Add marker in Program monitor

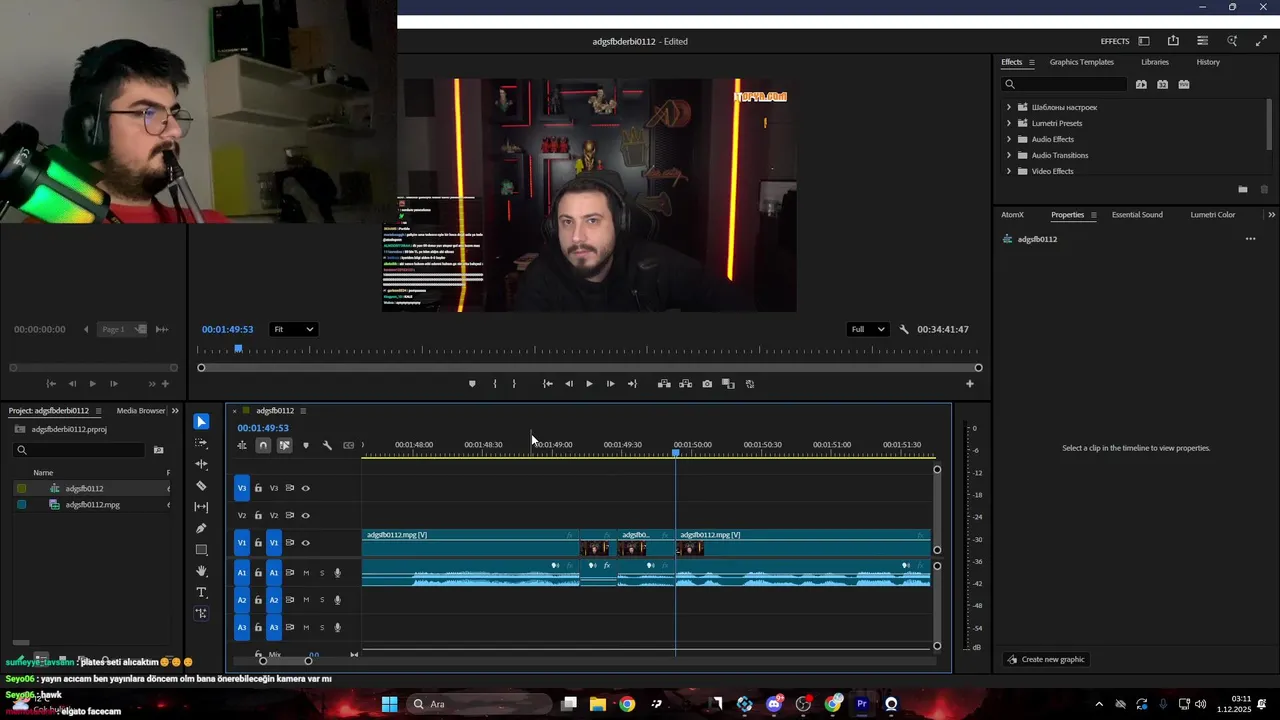pyautogui.click(x=472, y=384)
